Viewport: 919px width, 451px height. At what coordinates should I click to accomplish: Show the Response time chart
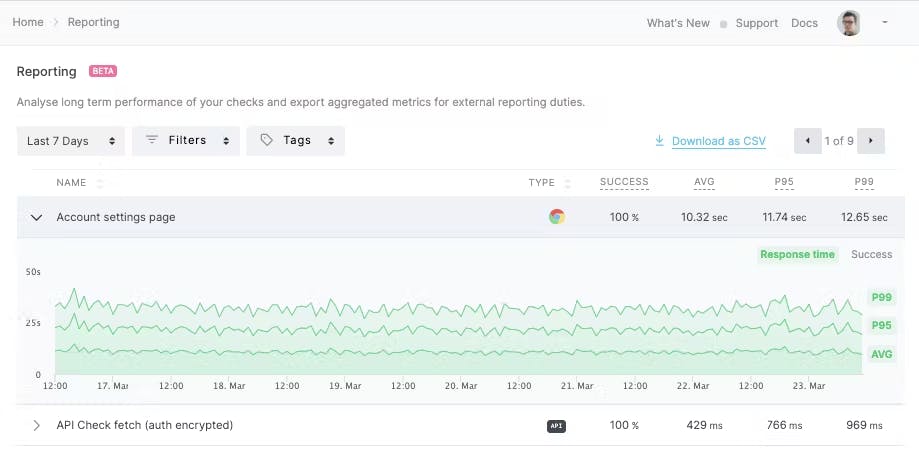coord(797,255)
